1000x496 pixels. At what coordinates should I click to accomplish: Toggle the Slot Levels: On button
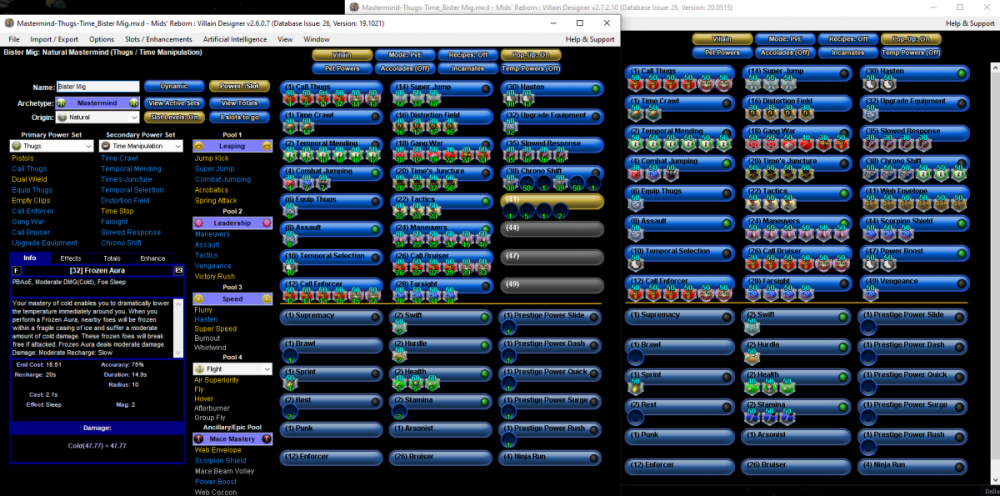pyautogui.click(x=174, y=117)
